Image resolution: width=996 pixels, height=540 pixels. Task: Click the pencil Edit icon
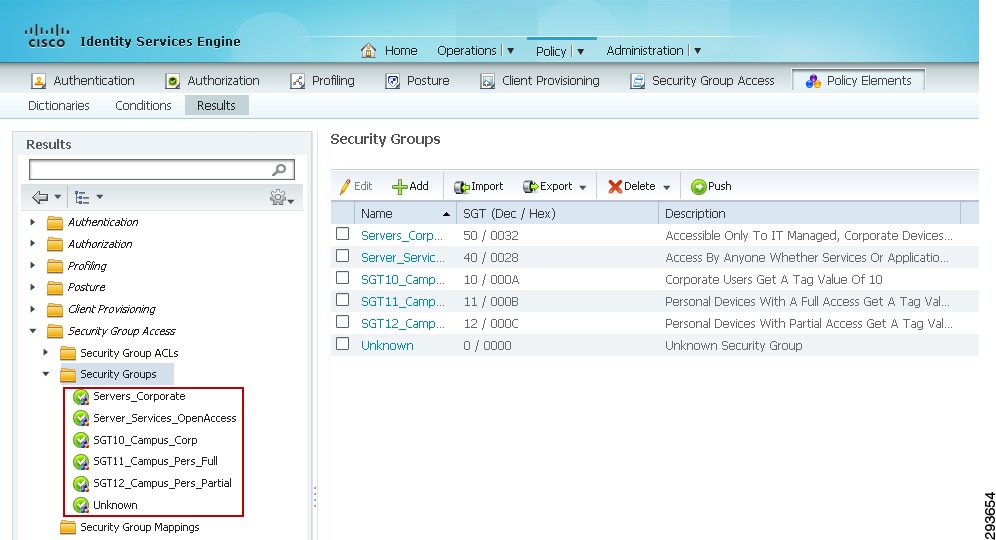coord(345,186)
